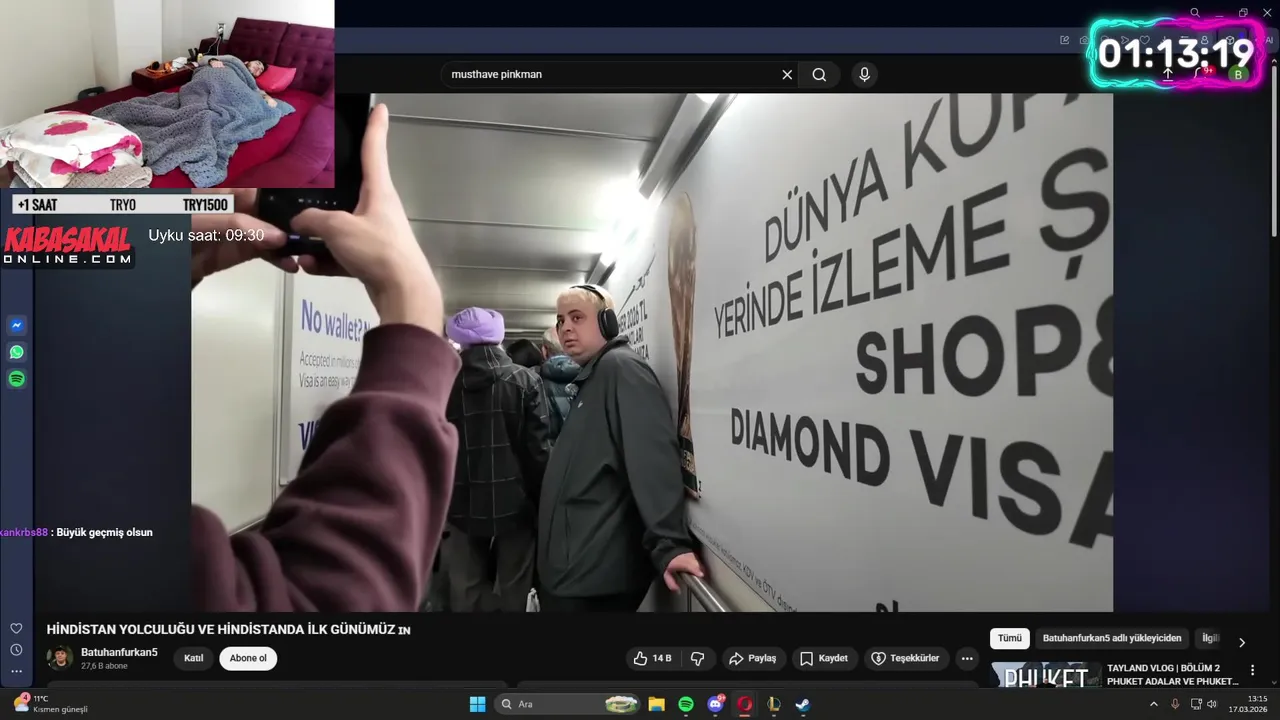The image size is (1280, 720).
Task: Click the taskbar Ara search box
Action: click(568, 704)
